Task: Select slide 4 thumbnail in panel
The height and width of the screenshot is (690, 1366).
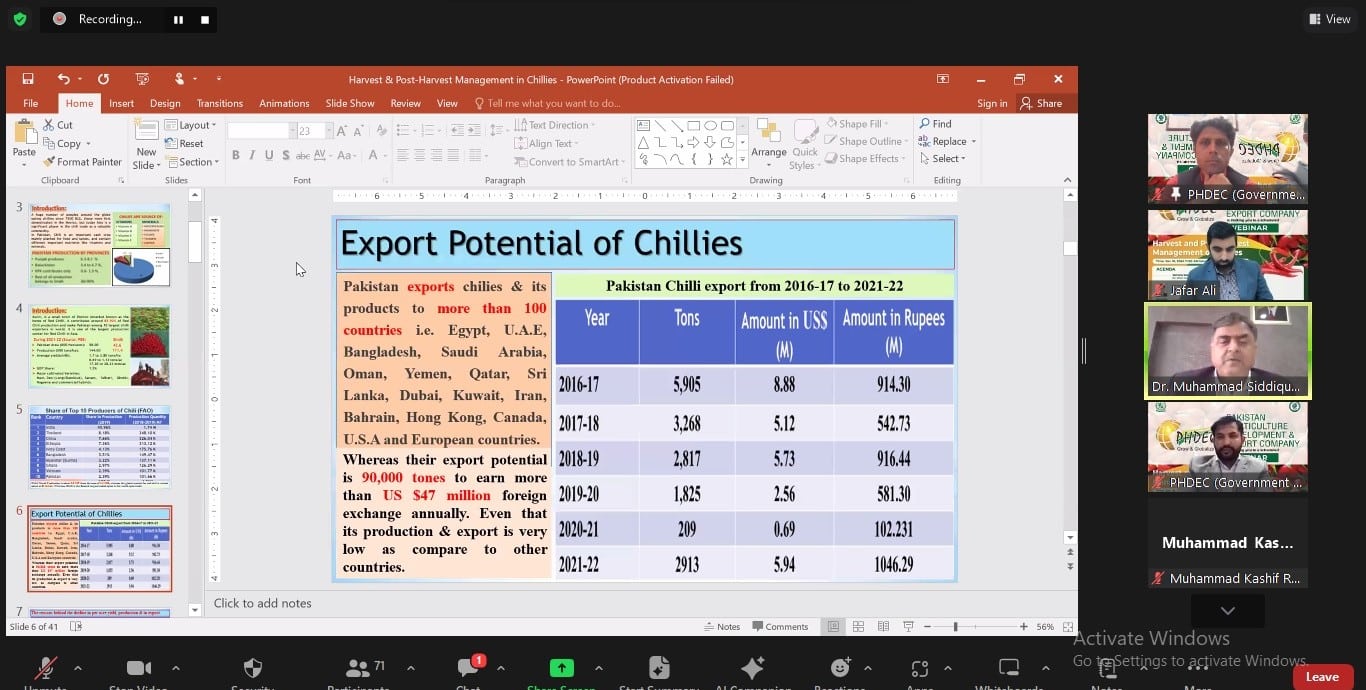Action: pos(99,347)
